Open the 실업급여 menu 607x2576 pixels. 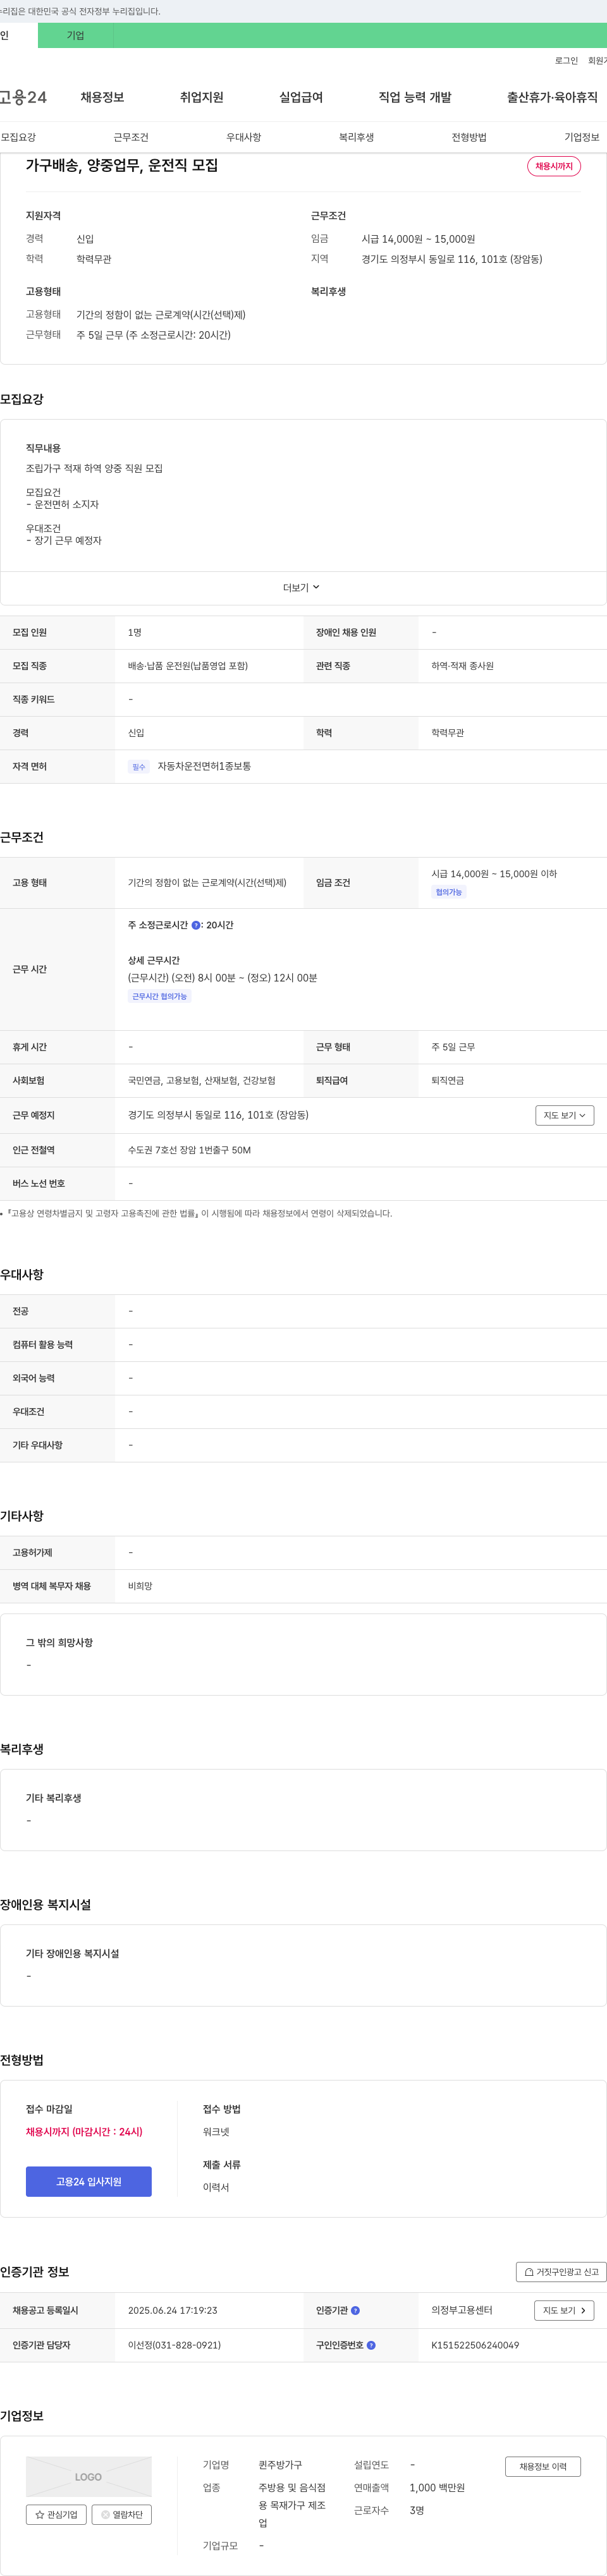pos(301,97)
